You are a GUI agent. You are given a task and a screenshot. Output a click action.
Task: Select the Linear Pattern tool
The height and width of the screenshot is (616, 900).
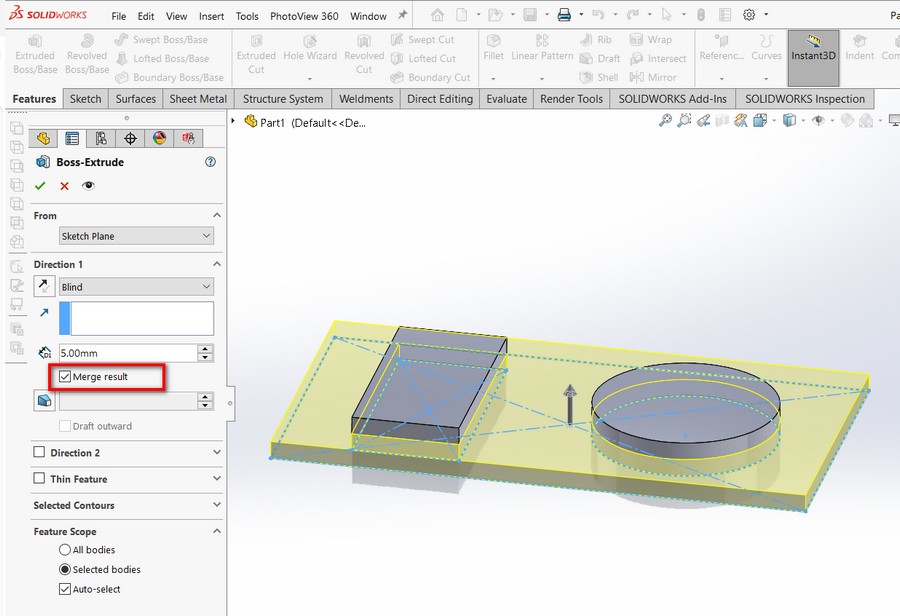pyautogui.click(x=542, y=49)
